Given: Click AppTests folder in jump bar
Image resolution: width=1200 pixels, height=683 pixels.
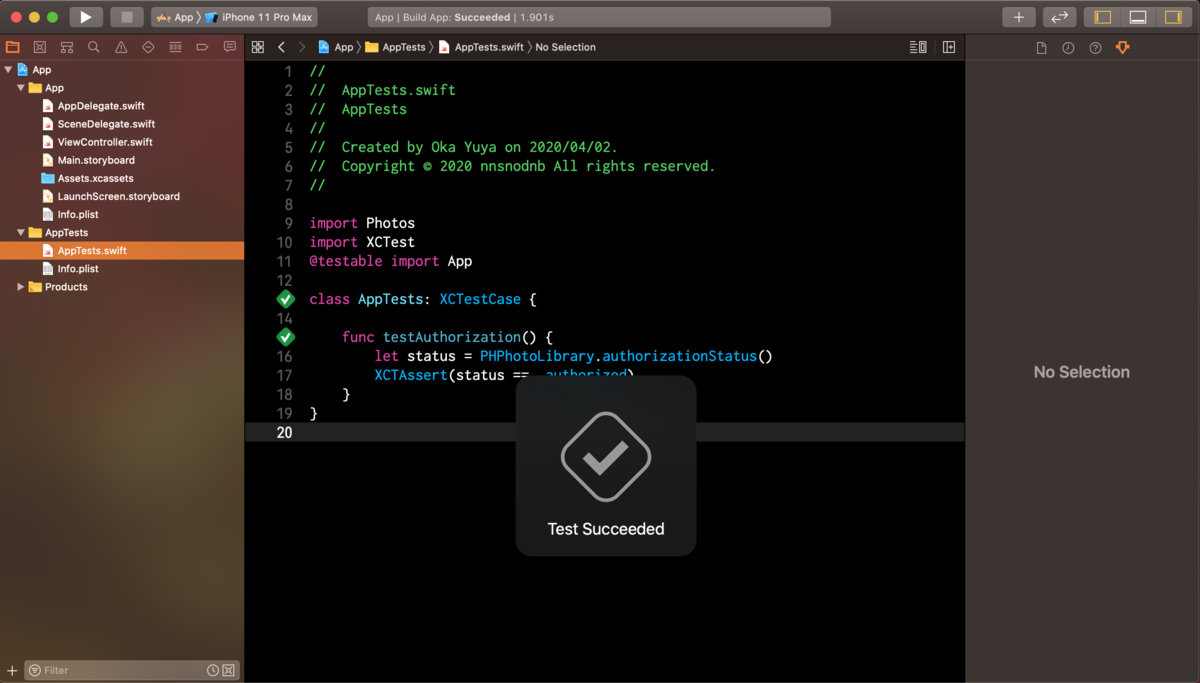Looking at the screenshot, I should 395,47.
